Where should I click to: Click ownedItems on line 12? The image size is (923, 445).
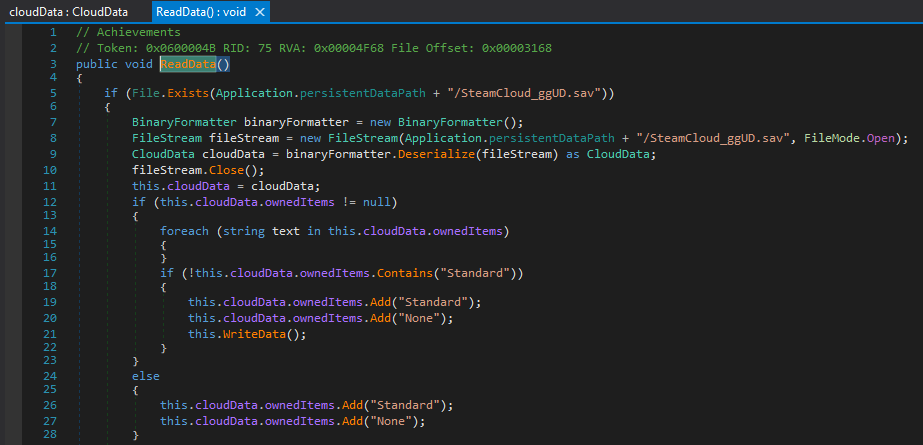pos(300,202)
